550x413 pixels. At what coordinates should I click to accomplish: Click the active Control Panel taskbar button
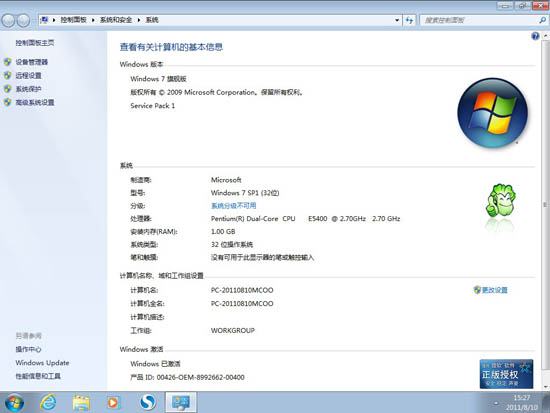pyautogui.click(x=181, y=402)
